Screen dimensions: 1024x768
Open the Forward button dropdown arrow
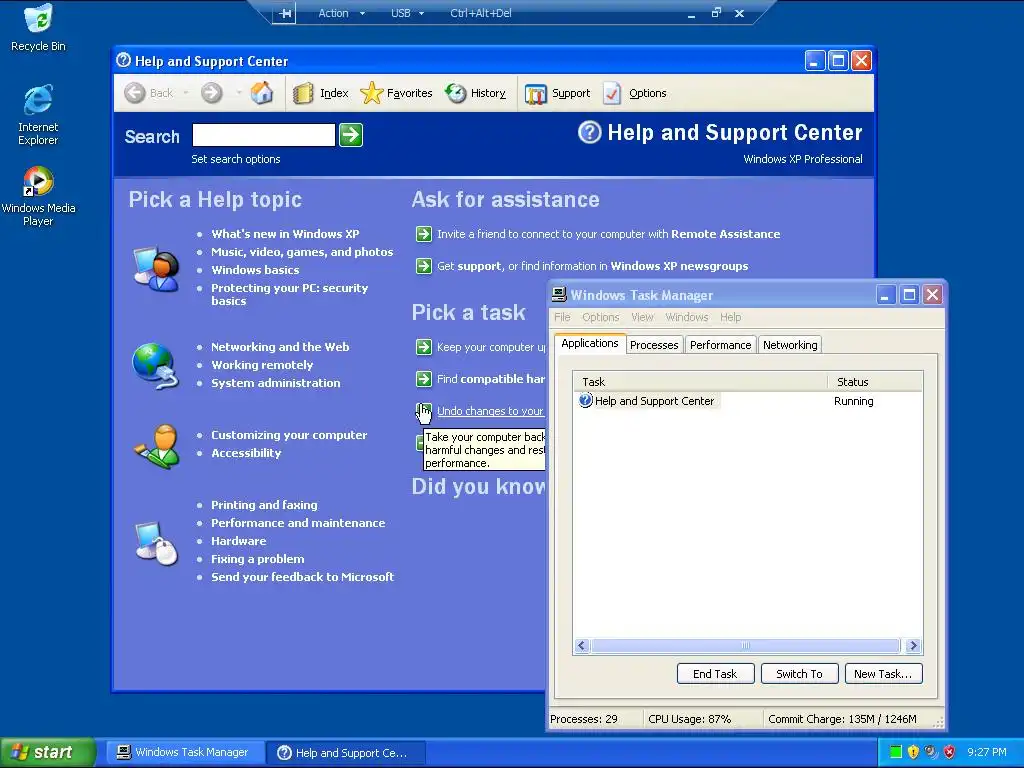(x=238, y=93)
